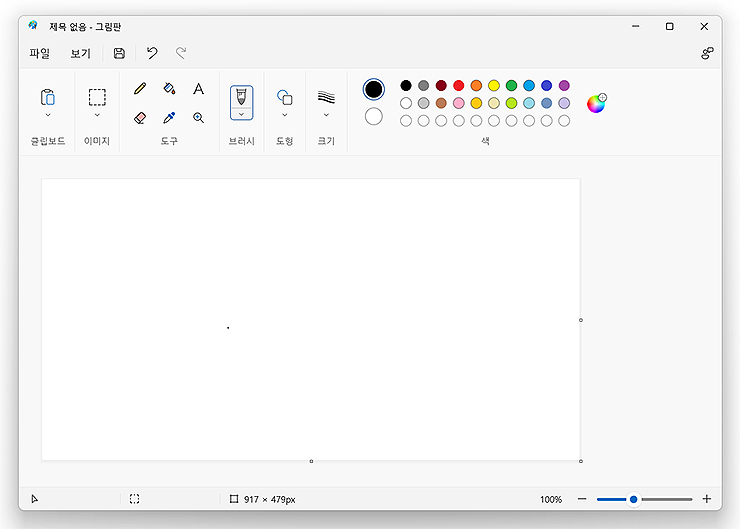
Task: Pick the lavender color swatch
Action: click(564, 103)
